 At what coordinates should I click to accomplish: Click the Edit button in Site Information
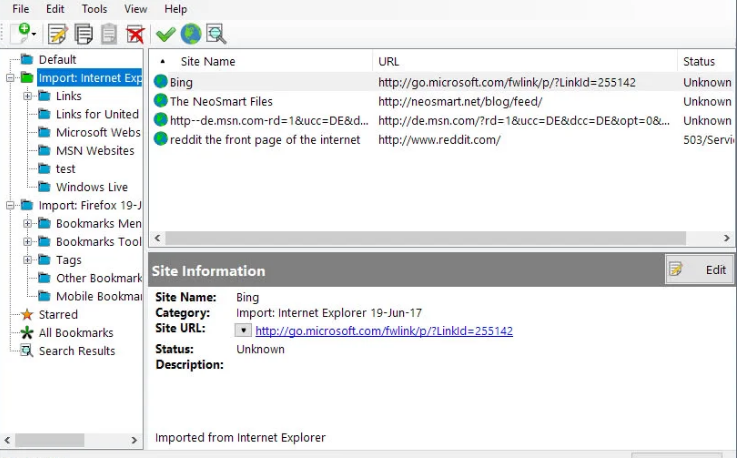(x=699, y=269)
